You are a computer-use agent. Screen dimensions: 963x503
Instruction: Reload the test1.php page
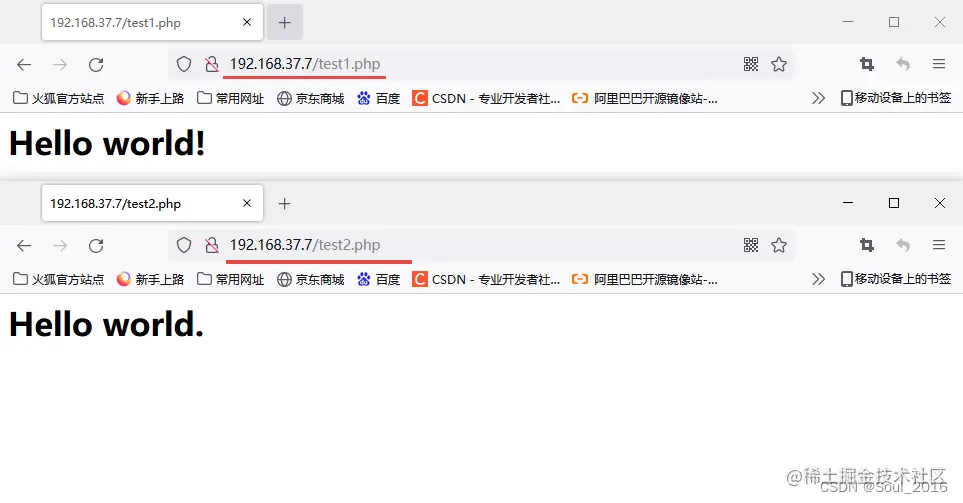(x=96, y=64)
